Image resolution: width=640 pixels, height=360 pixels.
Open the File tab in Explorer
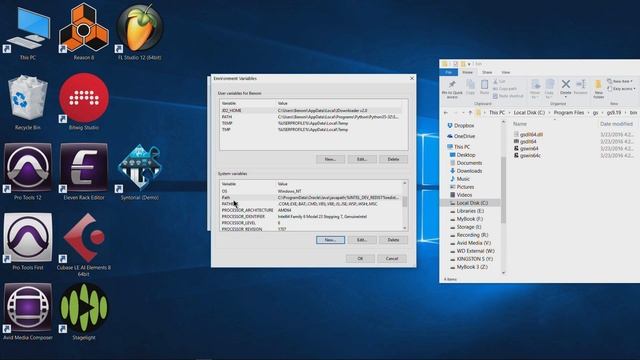coord(449,72)
